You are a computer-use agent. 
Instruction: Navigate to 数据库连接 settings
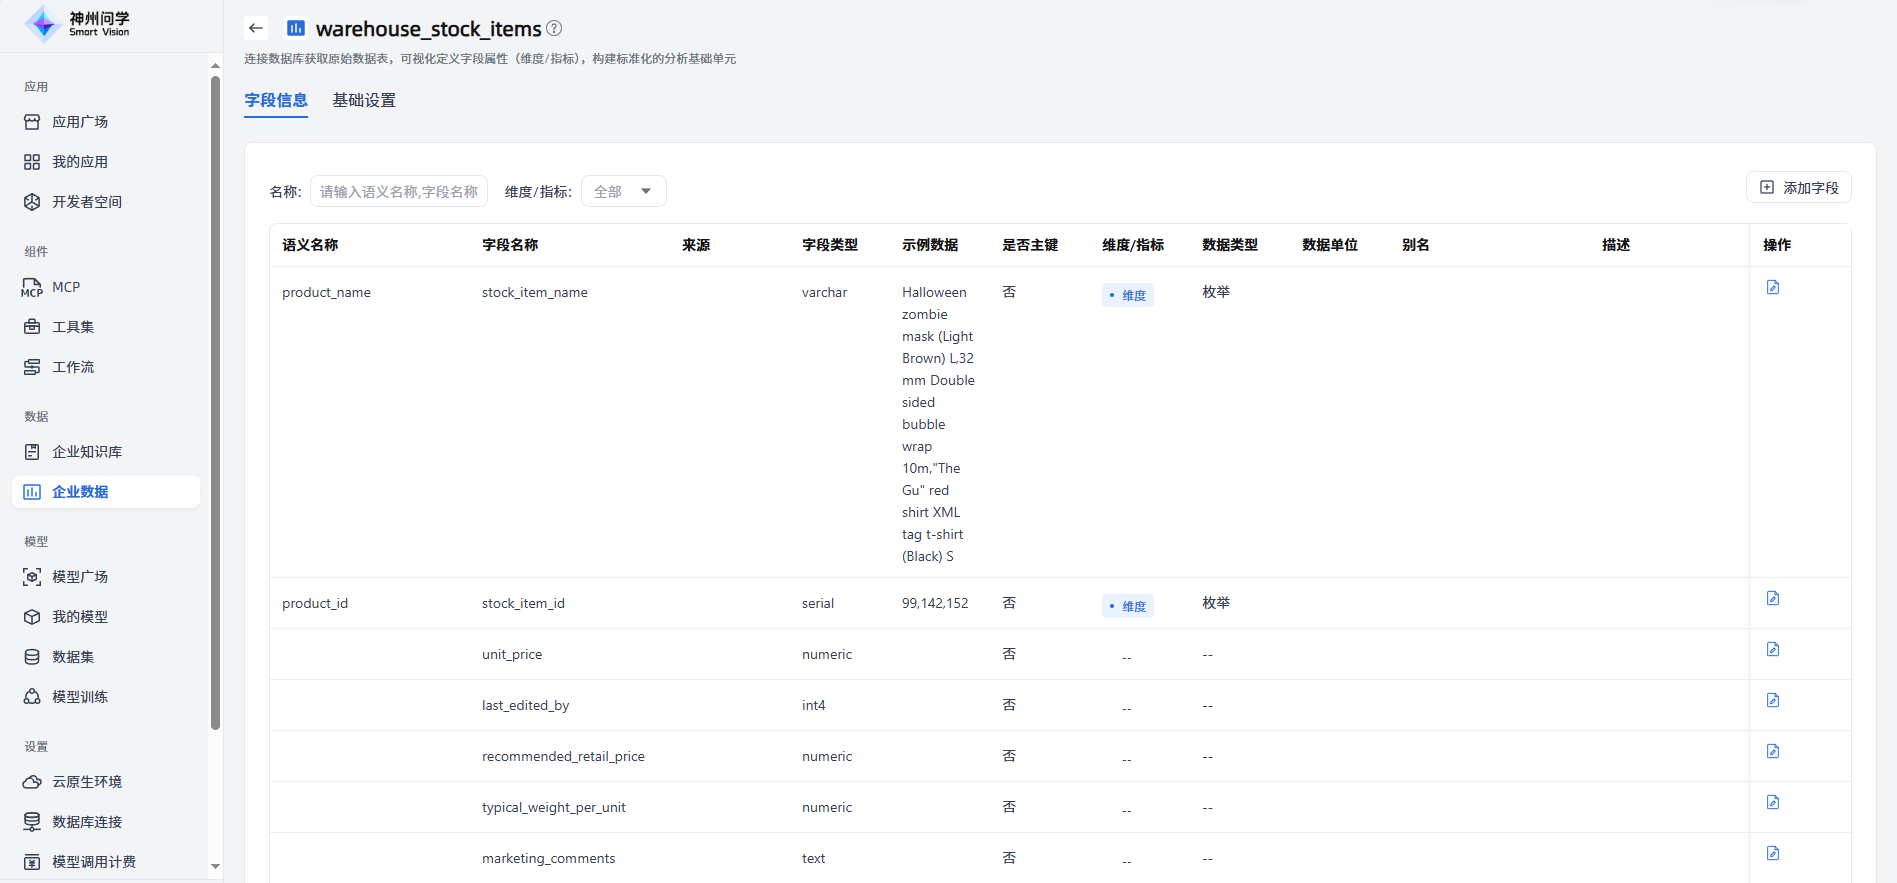point(87,822)
